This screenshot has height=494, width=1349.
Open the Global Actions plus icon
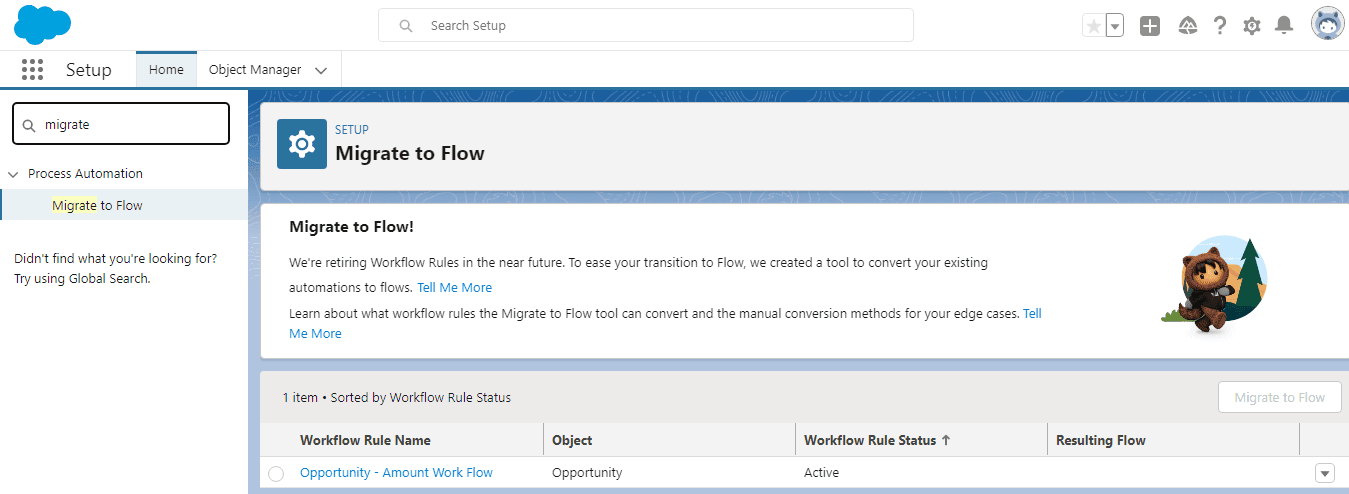pos(1150,26)
